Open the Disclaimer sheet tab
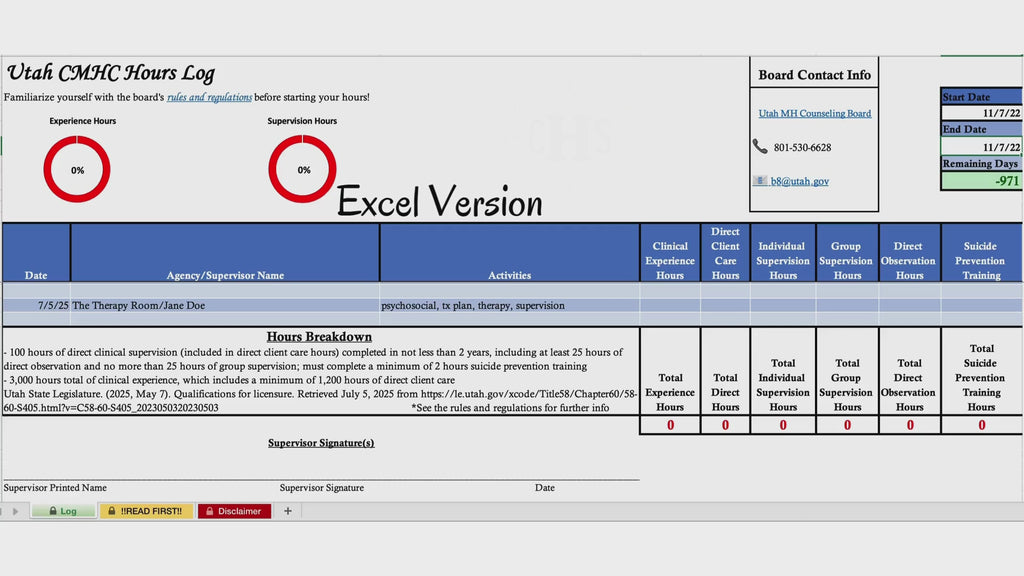This screenshot has width=1024, height=576. 234,511
